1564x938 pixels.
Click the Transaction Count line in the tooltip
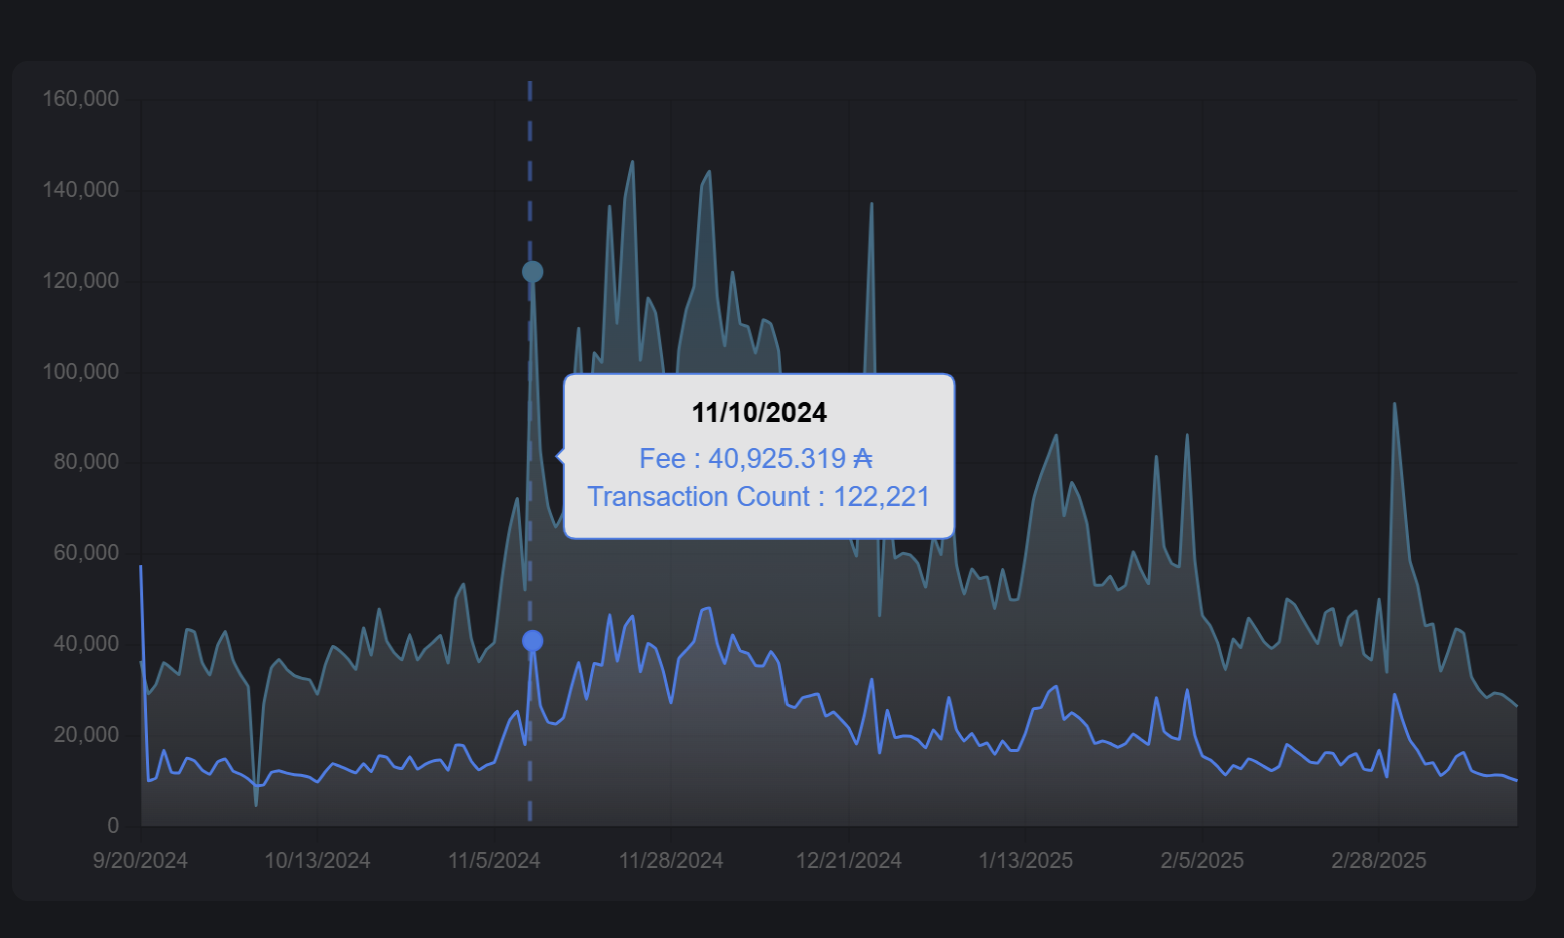(x=758, y=497)
